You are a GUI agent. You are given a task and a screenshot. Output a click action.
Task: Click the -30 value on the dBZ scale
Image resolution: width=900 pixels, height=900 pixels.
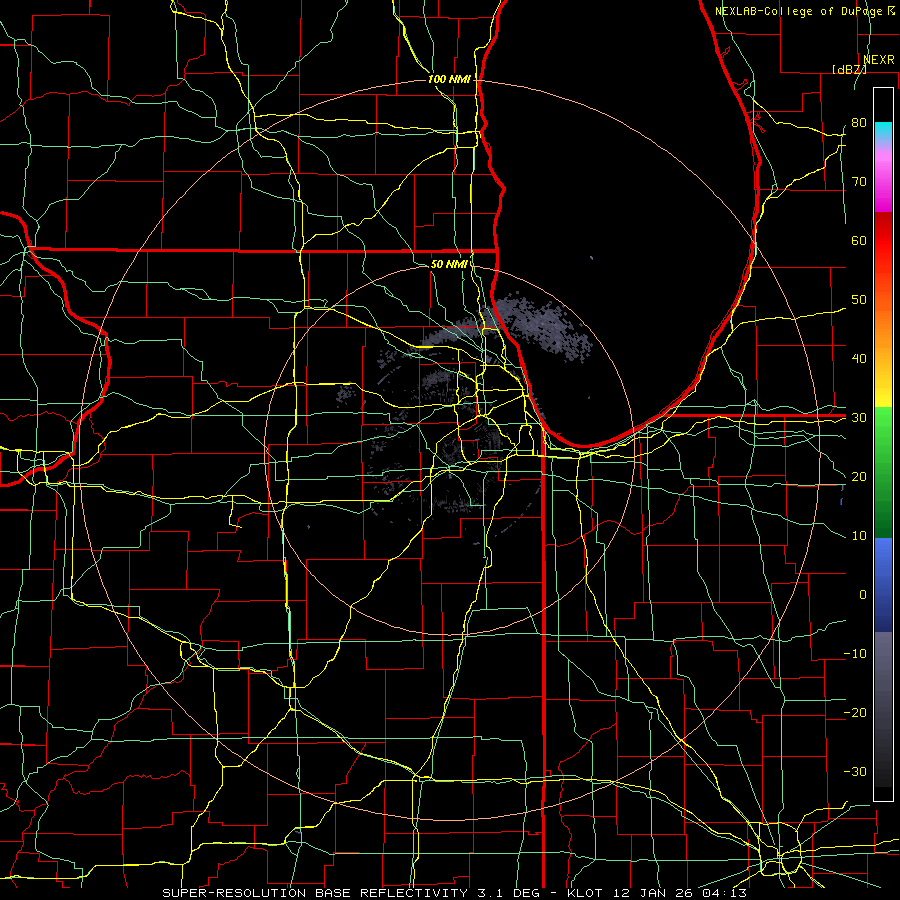point(855,772)
